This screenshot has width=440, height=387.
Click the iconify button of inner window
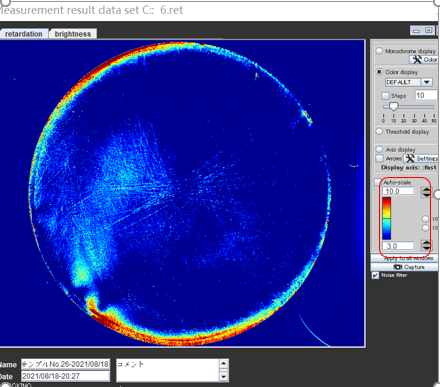pyautogui.click(x=416, y=31)
